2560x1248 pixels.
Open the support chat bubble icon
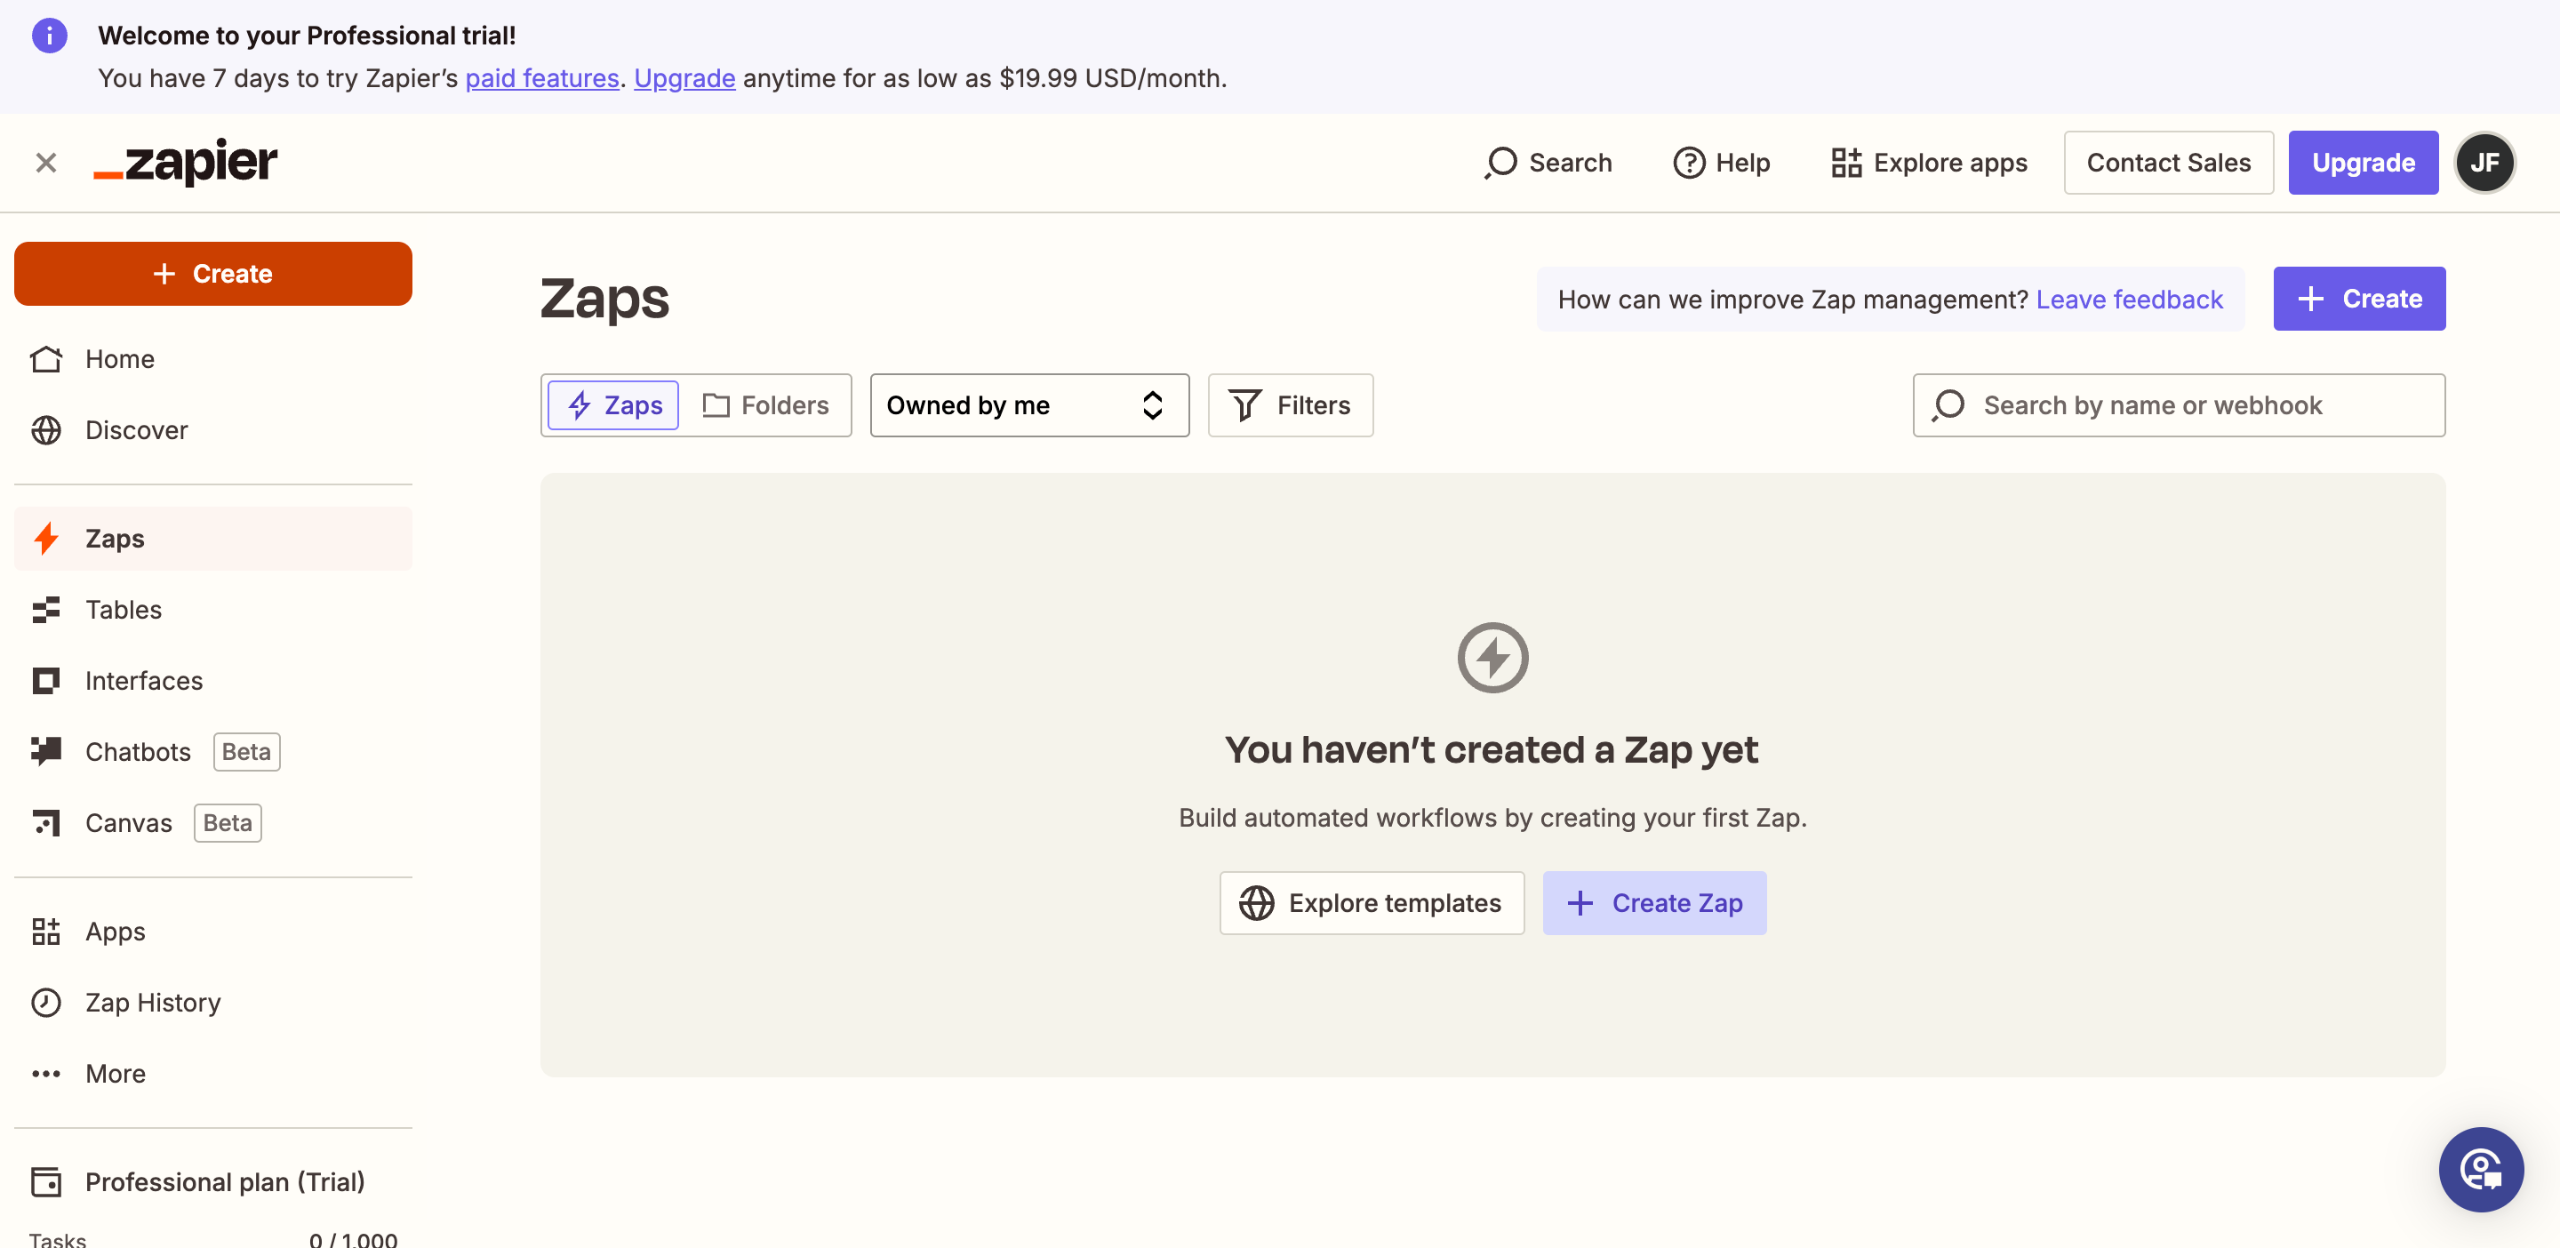2481,1169
